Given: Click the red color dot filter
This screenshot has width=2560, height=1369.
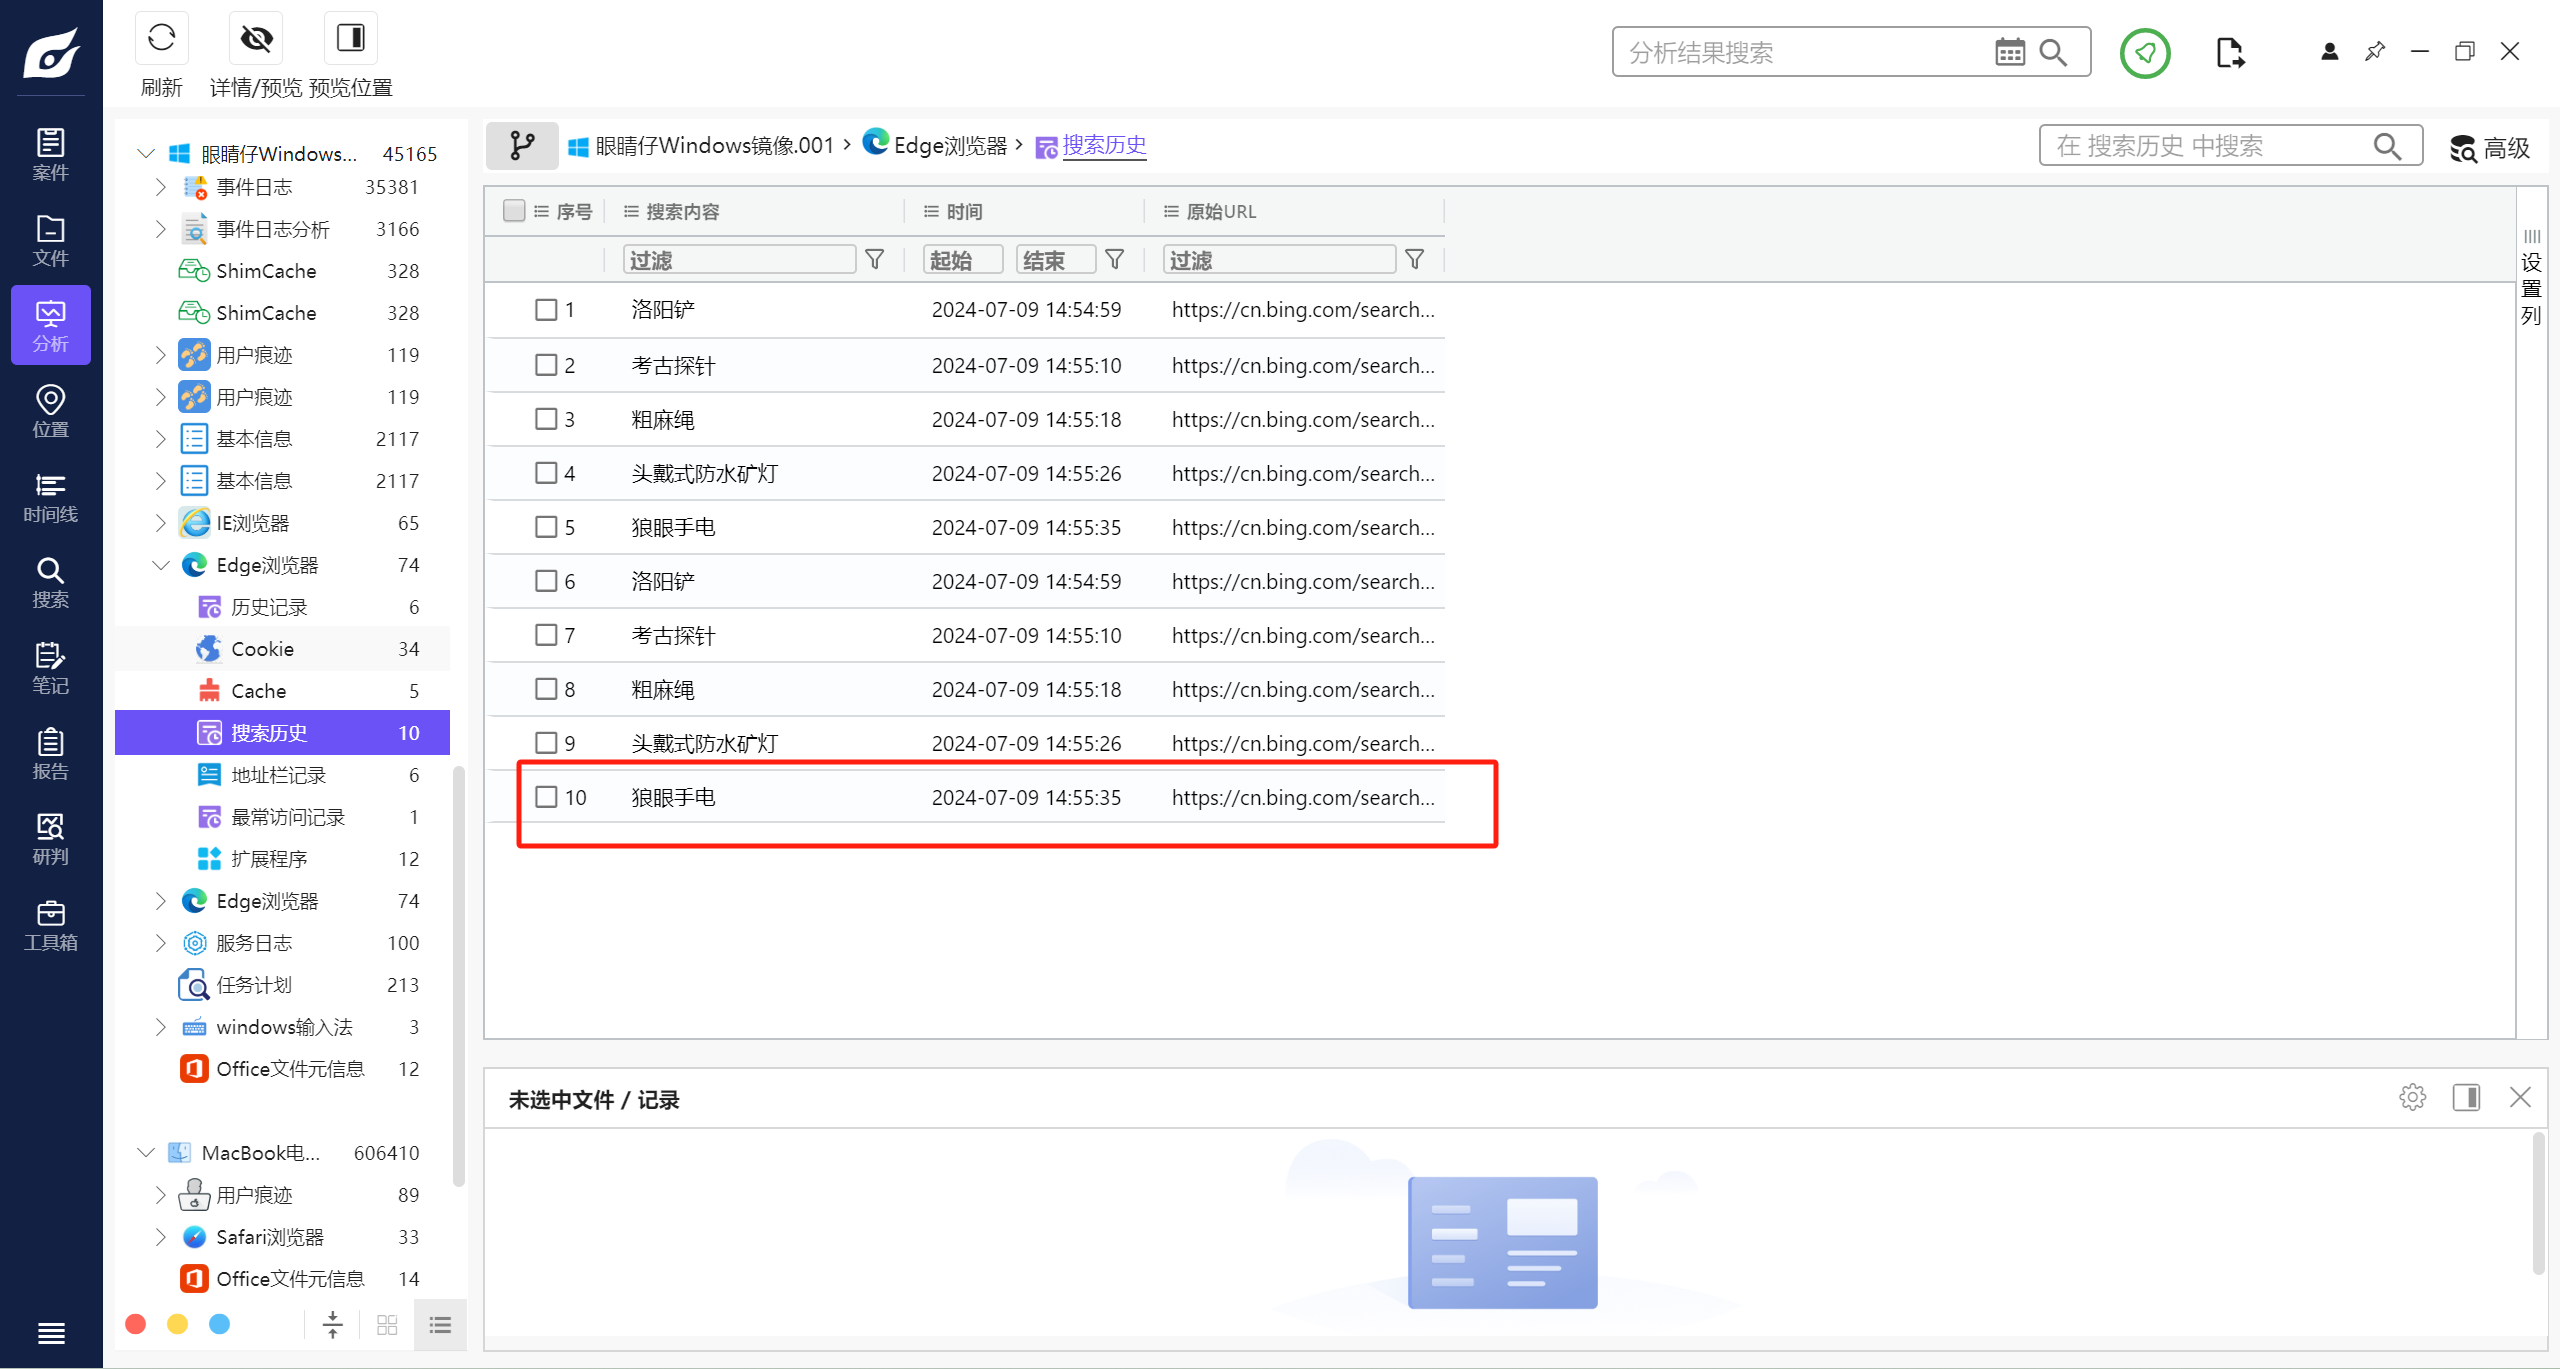Looking at the screenshot, I should point(136,1324).
